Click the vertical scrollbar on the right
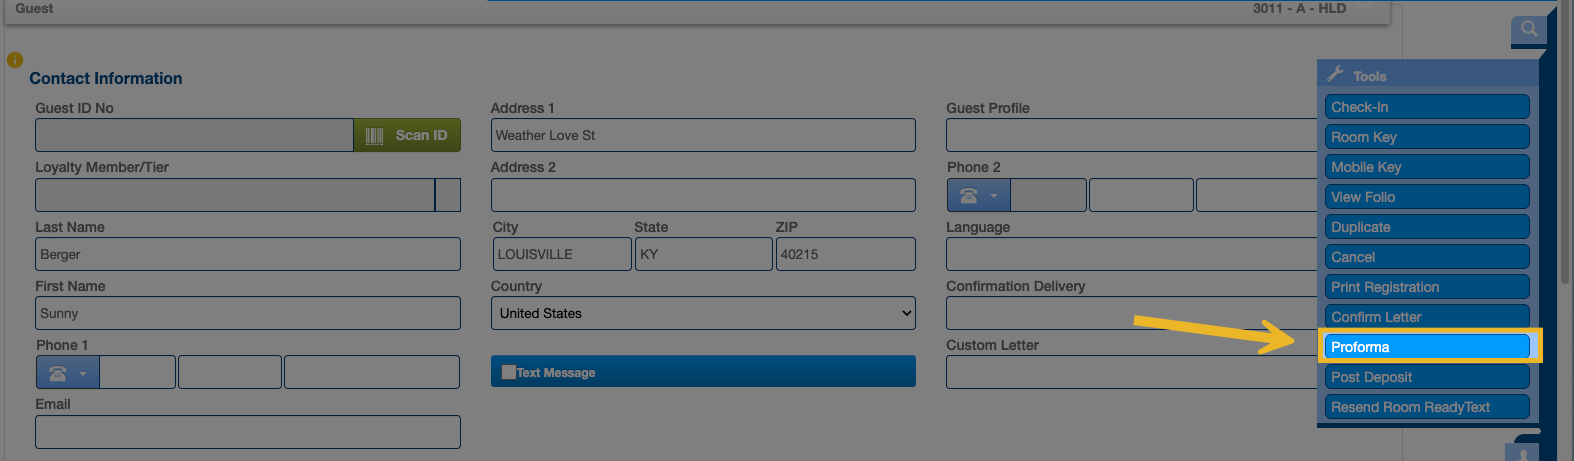1574x461 pixels. (x=1566, y=150)
